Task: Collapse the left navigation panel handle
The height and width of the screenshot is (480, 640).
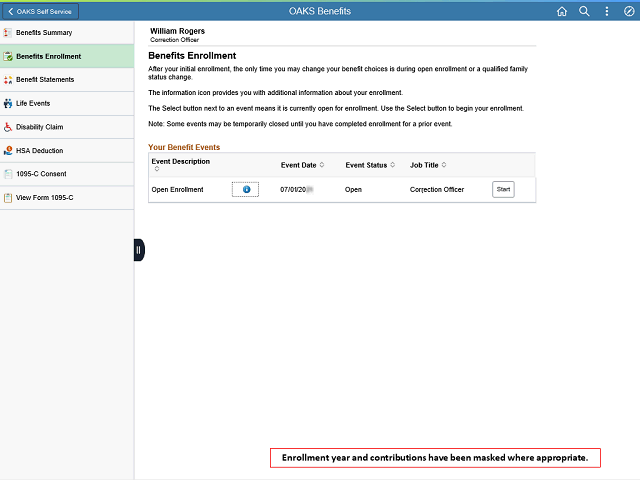Action: pos(139,250)
